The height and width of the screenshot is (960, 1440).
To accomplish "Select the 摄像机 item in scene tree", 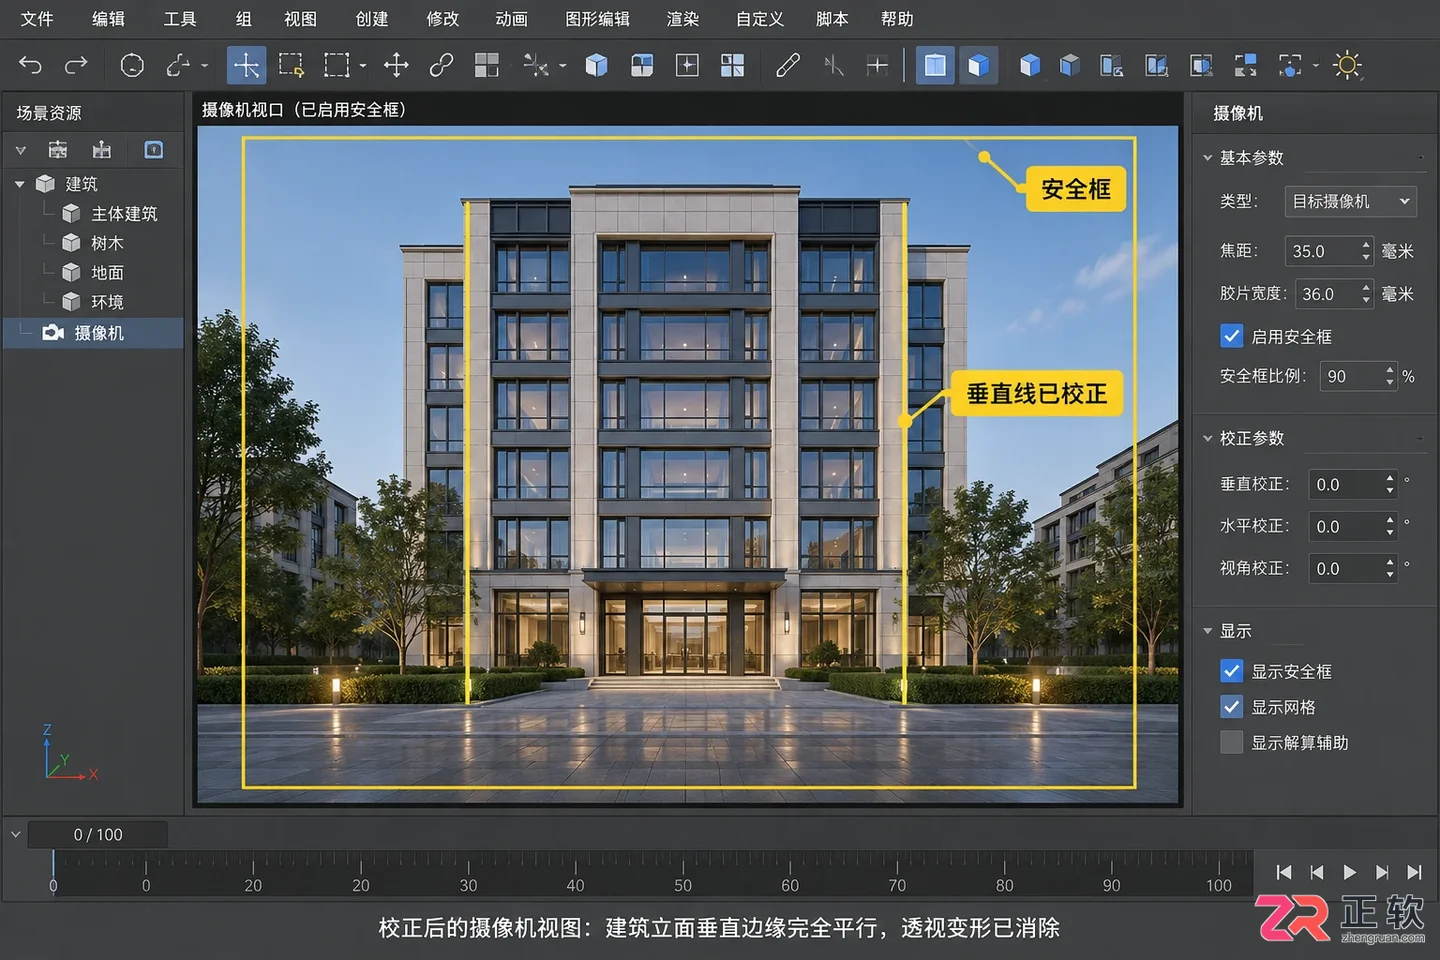I will click(93, 333).
